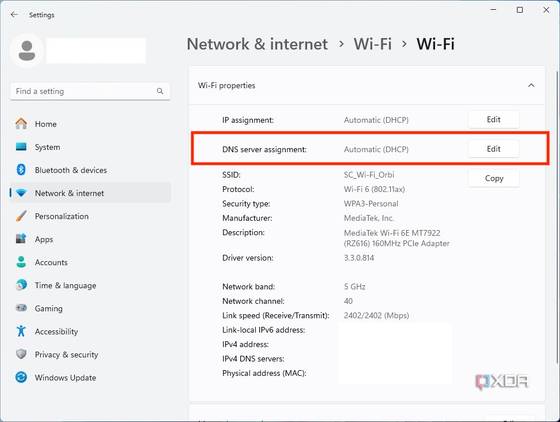Minimize the Settings window
Viewport: 560px width, 422px height.
point(493,10)
